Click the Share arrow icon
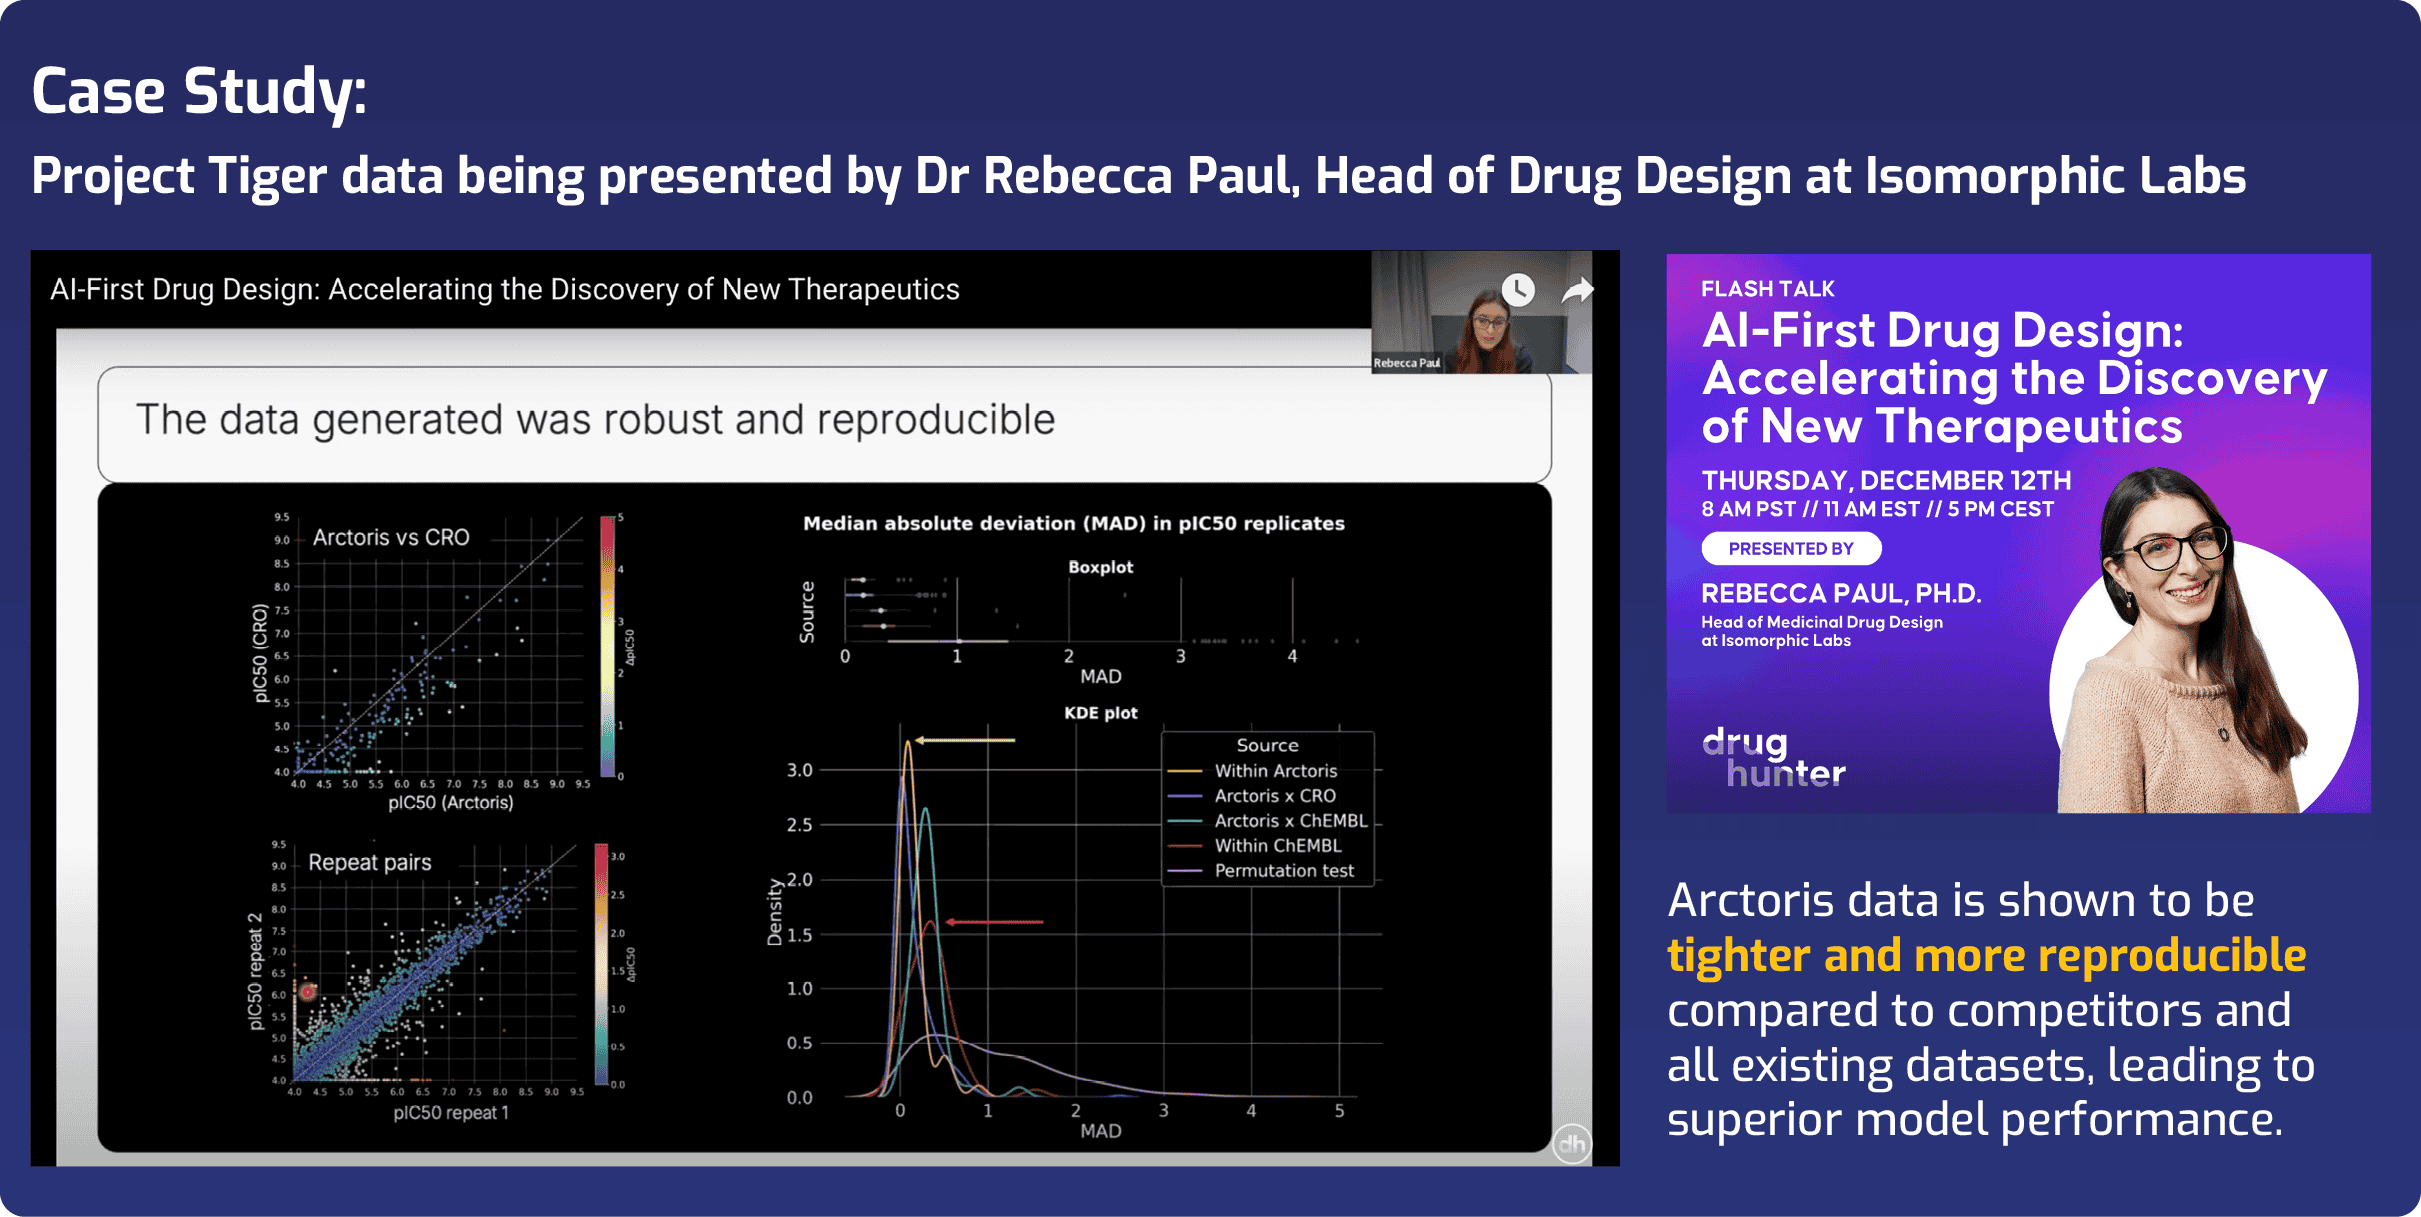The height and width of the screenshot is (1217, 2421). click(1577, 290)
